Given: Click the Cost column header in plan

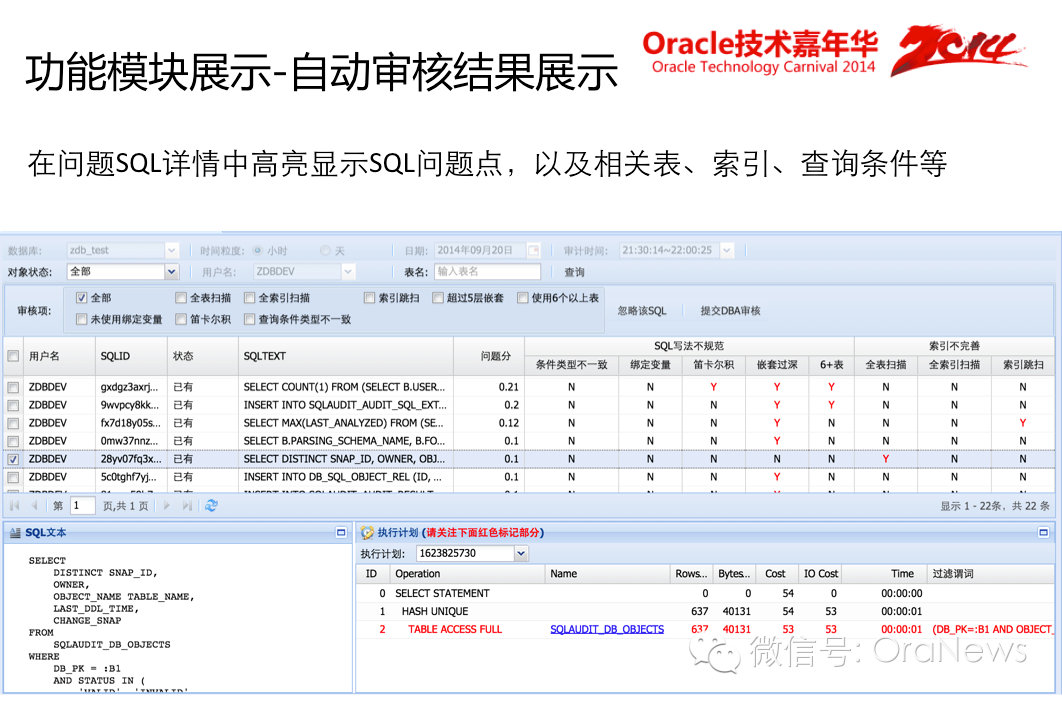Looking at the screenshot, I should 776,574.
